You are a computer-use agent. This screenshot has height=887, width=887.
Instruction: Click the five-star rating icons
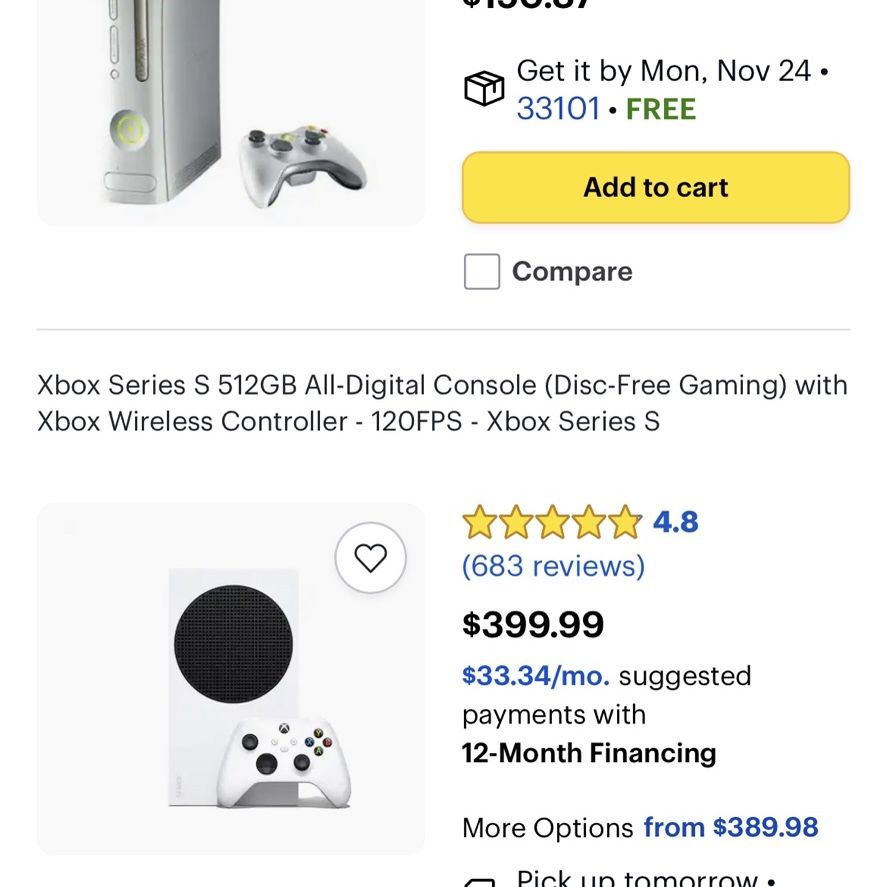pos(552,522)
